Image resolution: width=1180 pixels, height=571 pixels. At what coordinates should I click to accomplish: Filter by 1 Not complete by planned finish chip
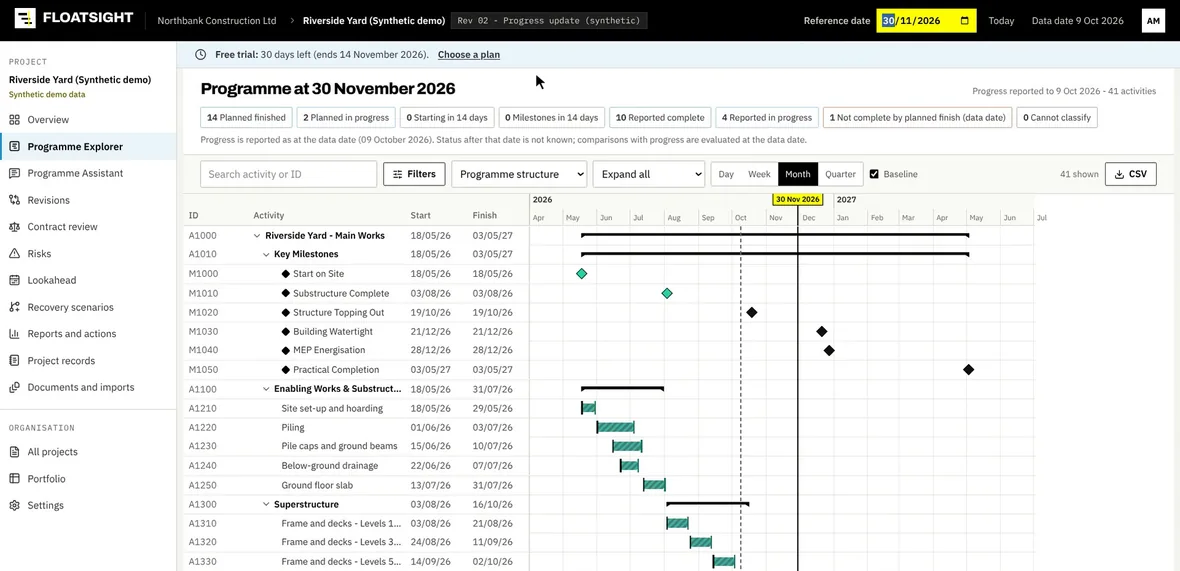917,117
